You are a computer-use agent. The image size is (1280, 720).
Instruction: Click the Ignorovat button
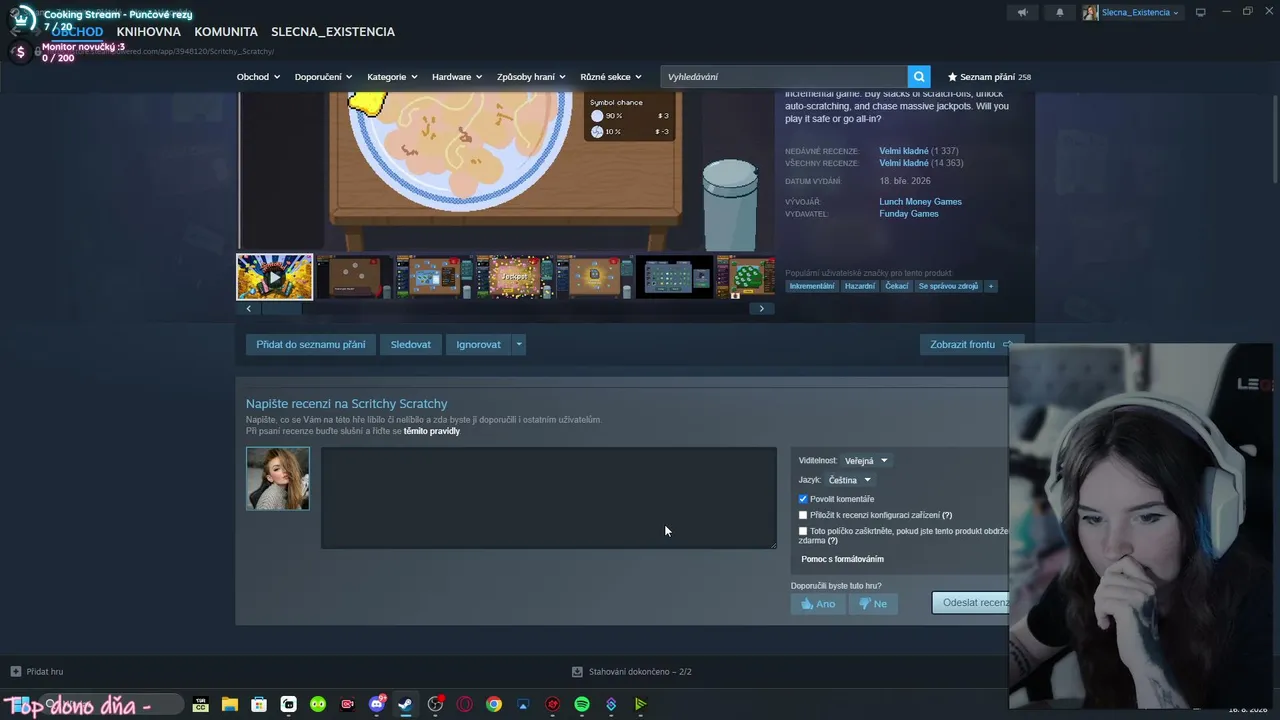pos(478,345)
